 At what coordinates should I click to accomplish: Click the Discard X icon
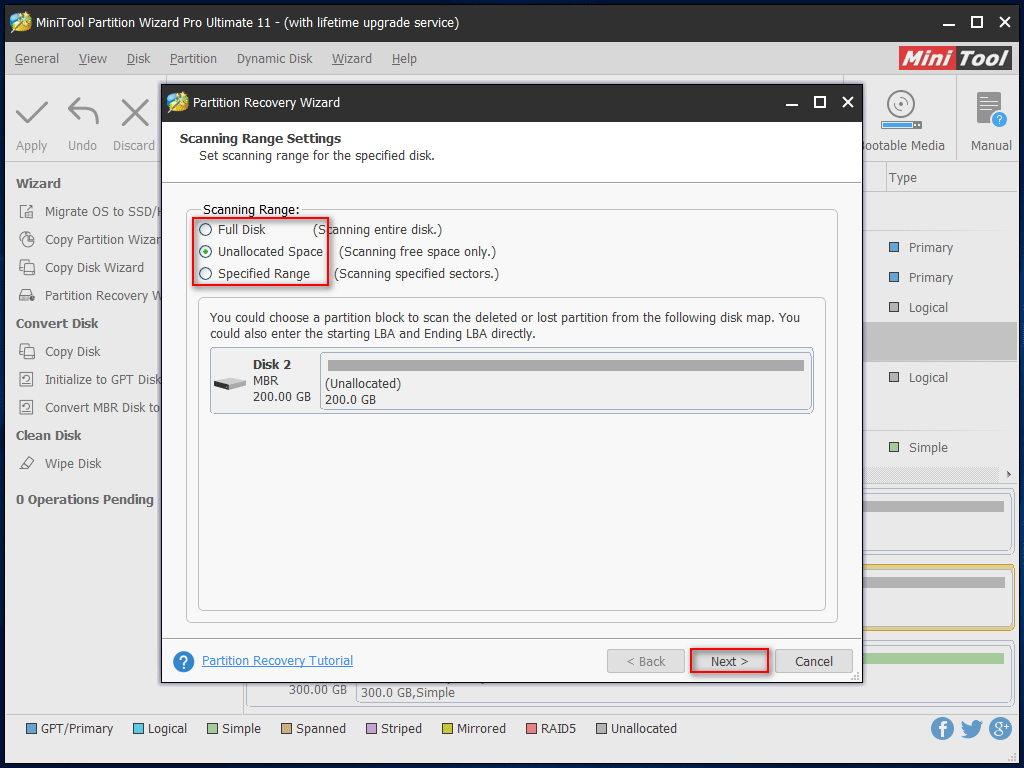[135, 112]
